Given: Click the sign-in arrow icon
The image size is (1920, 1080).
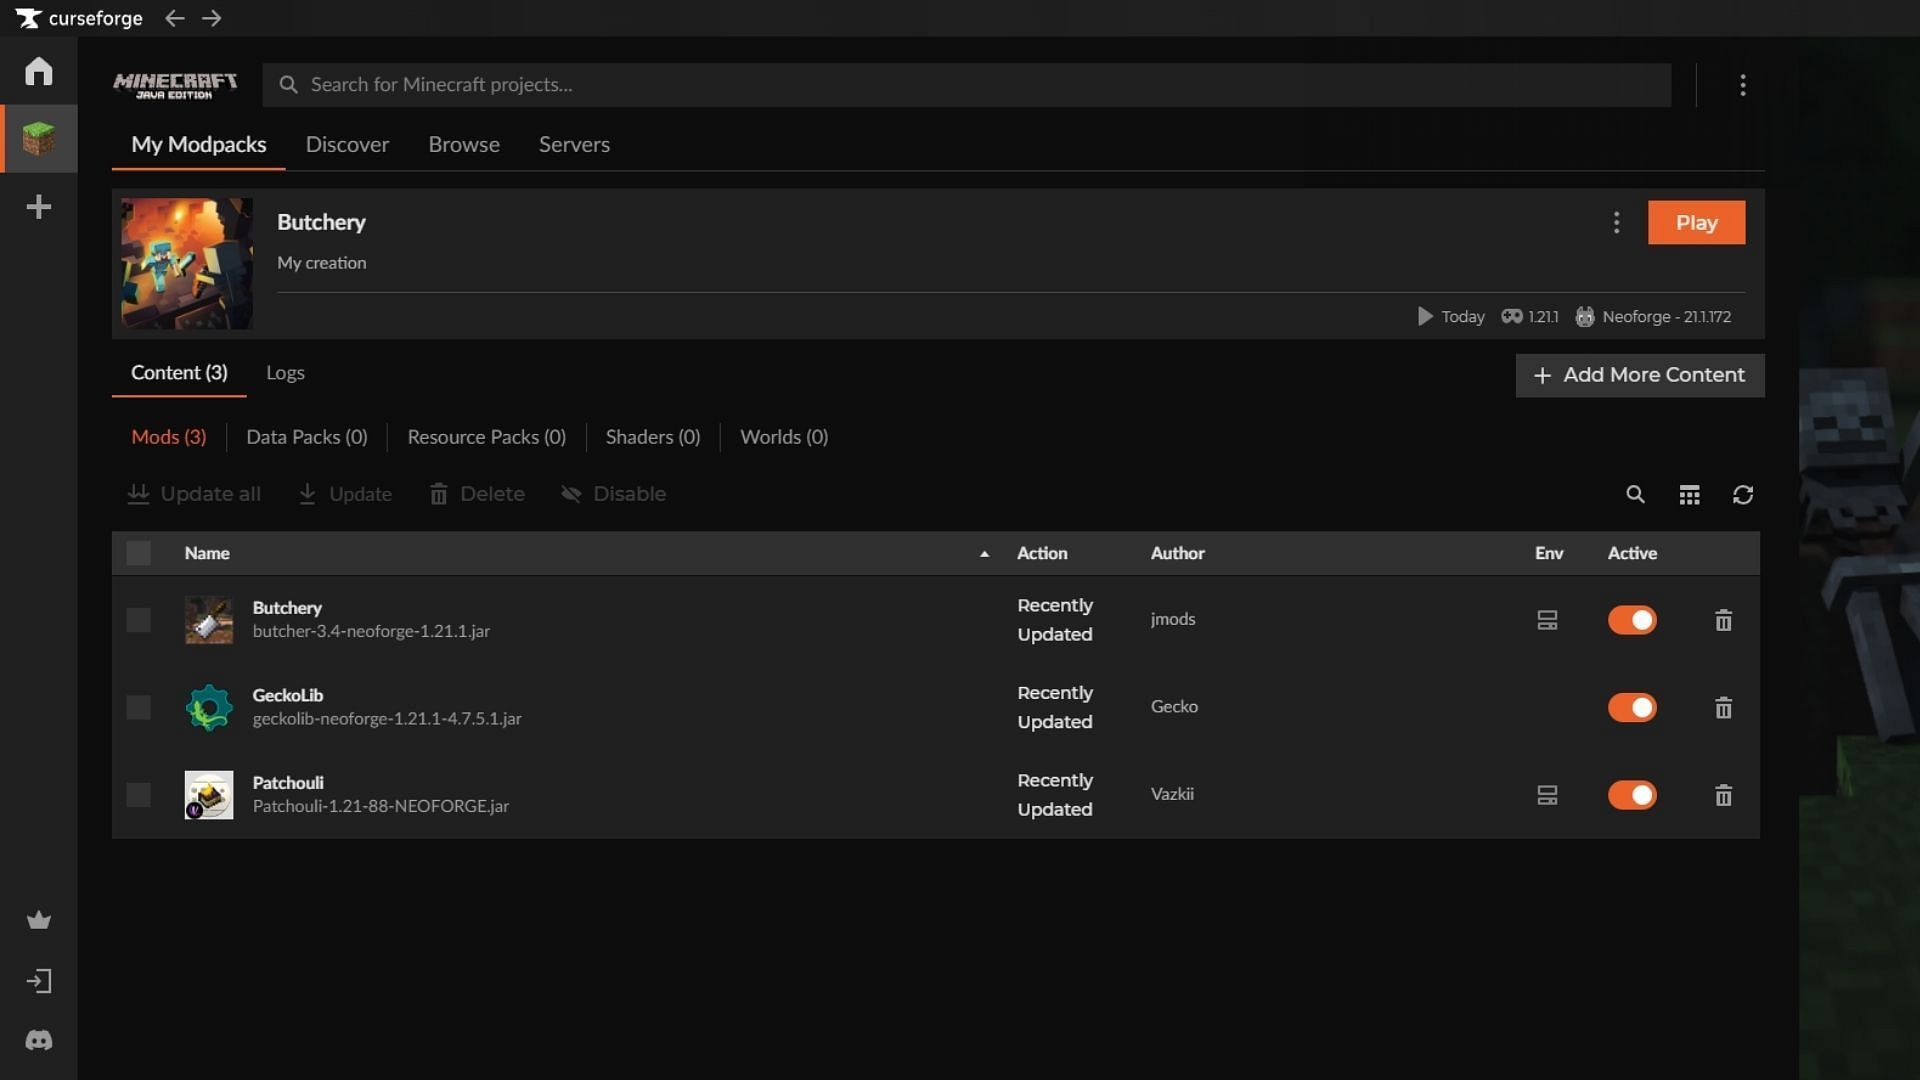Looking at the screenshot, I should tap(38, 981).
